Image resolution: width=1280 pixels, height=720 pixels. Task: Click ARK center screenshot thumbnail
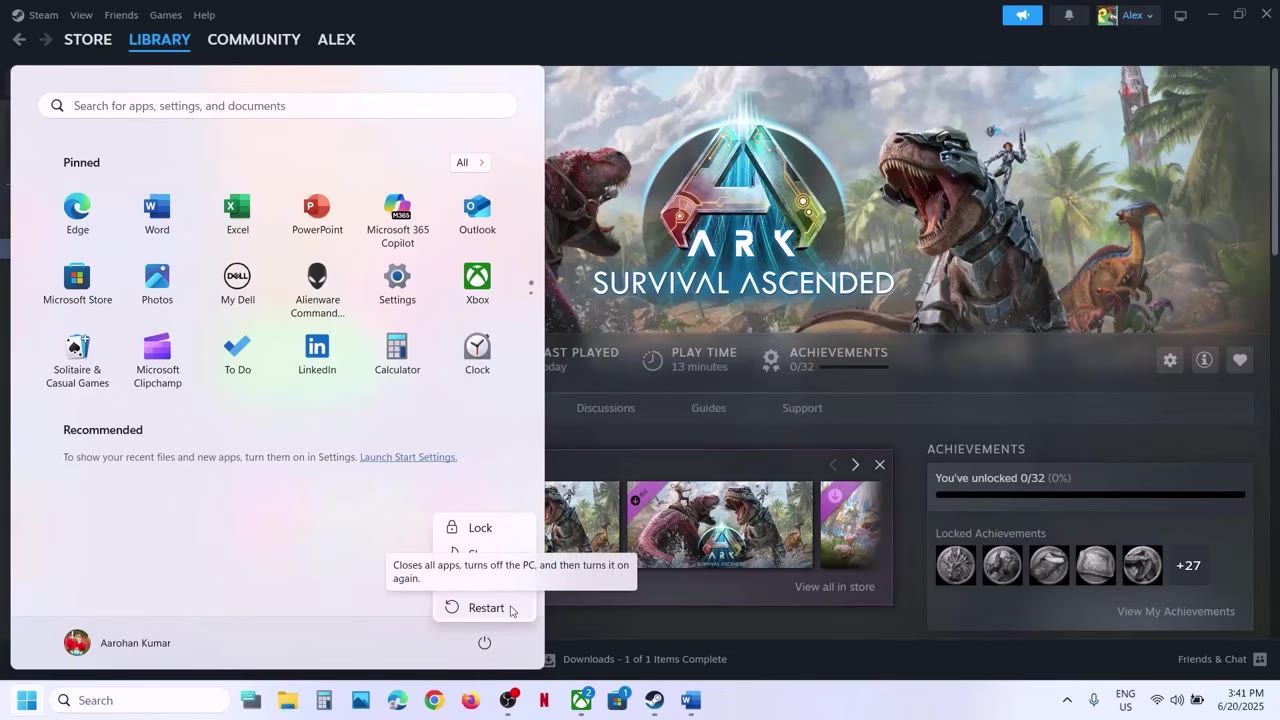720,525
